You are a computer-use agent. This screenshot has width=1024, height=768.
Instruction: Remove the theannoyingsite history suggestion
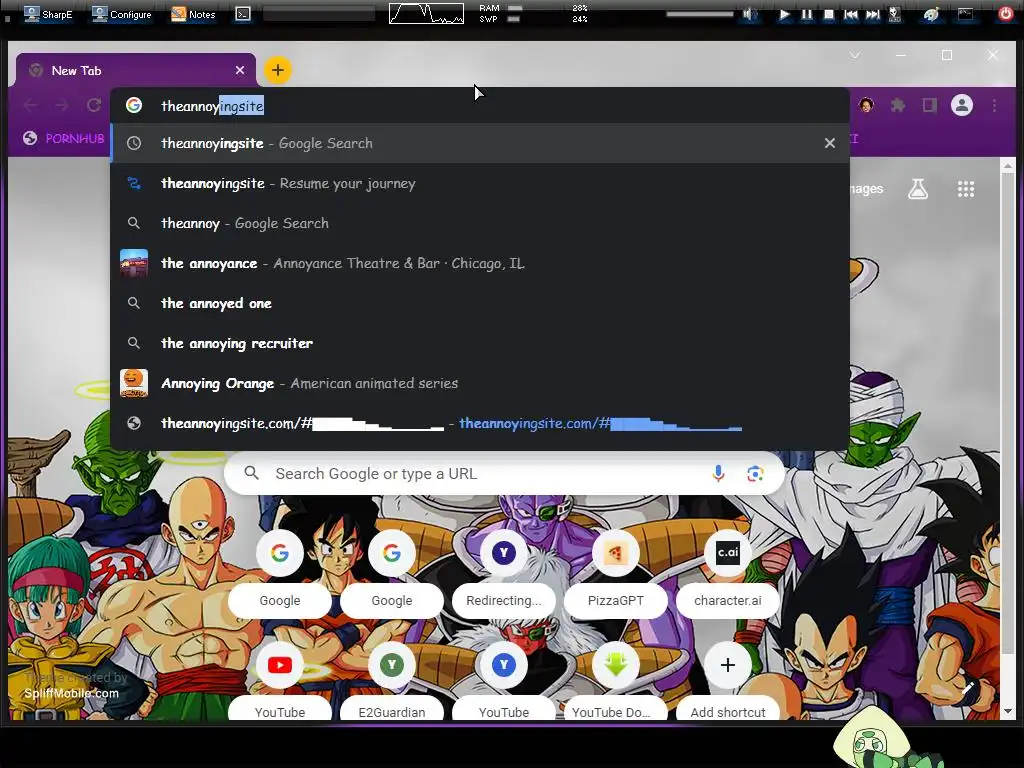click(829, 143)
